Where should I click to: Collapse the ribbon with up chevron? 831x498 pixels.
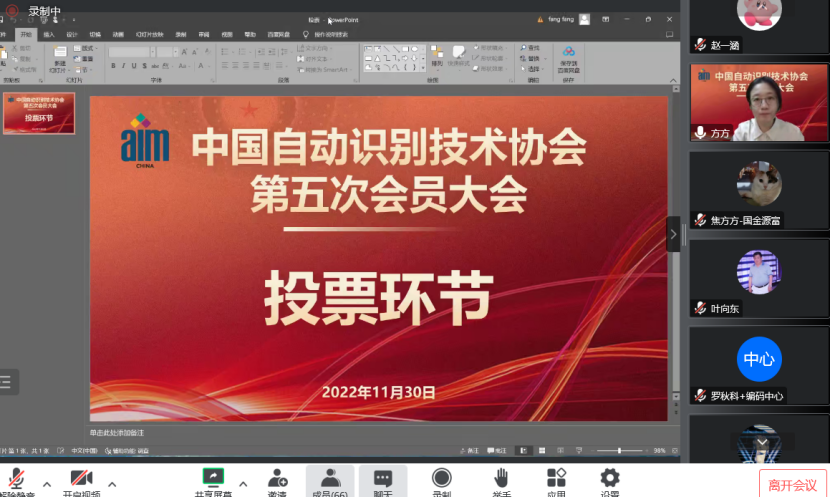673,80
